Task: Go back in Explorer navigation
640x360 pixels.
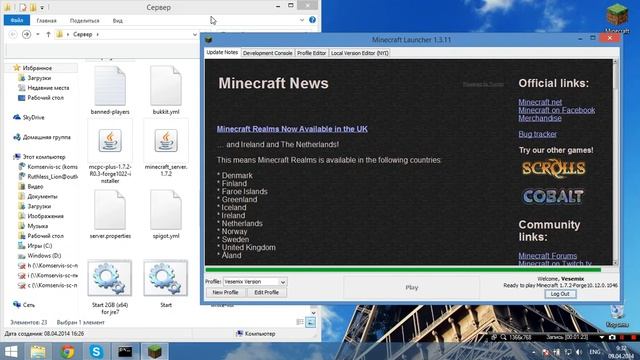Action: point(13,34)
